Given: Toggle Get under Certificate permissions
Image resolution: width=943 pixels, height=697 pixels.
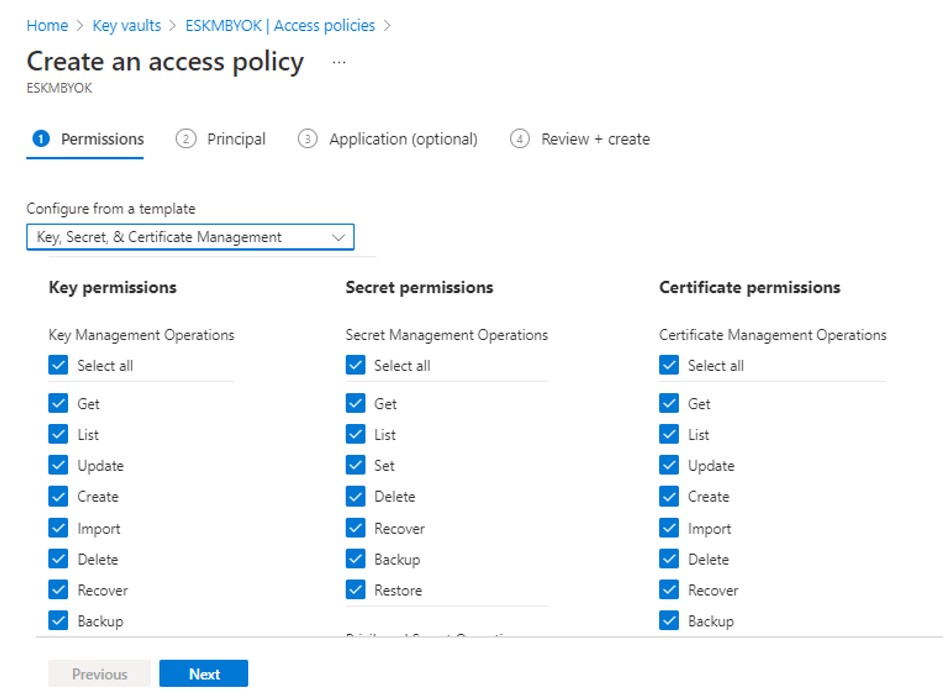Looking at the screenshot, I should pyautogui.click(x=669, y=403).
